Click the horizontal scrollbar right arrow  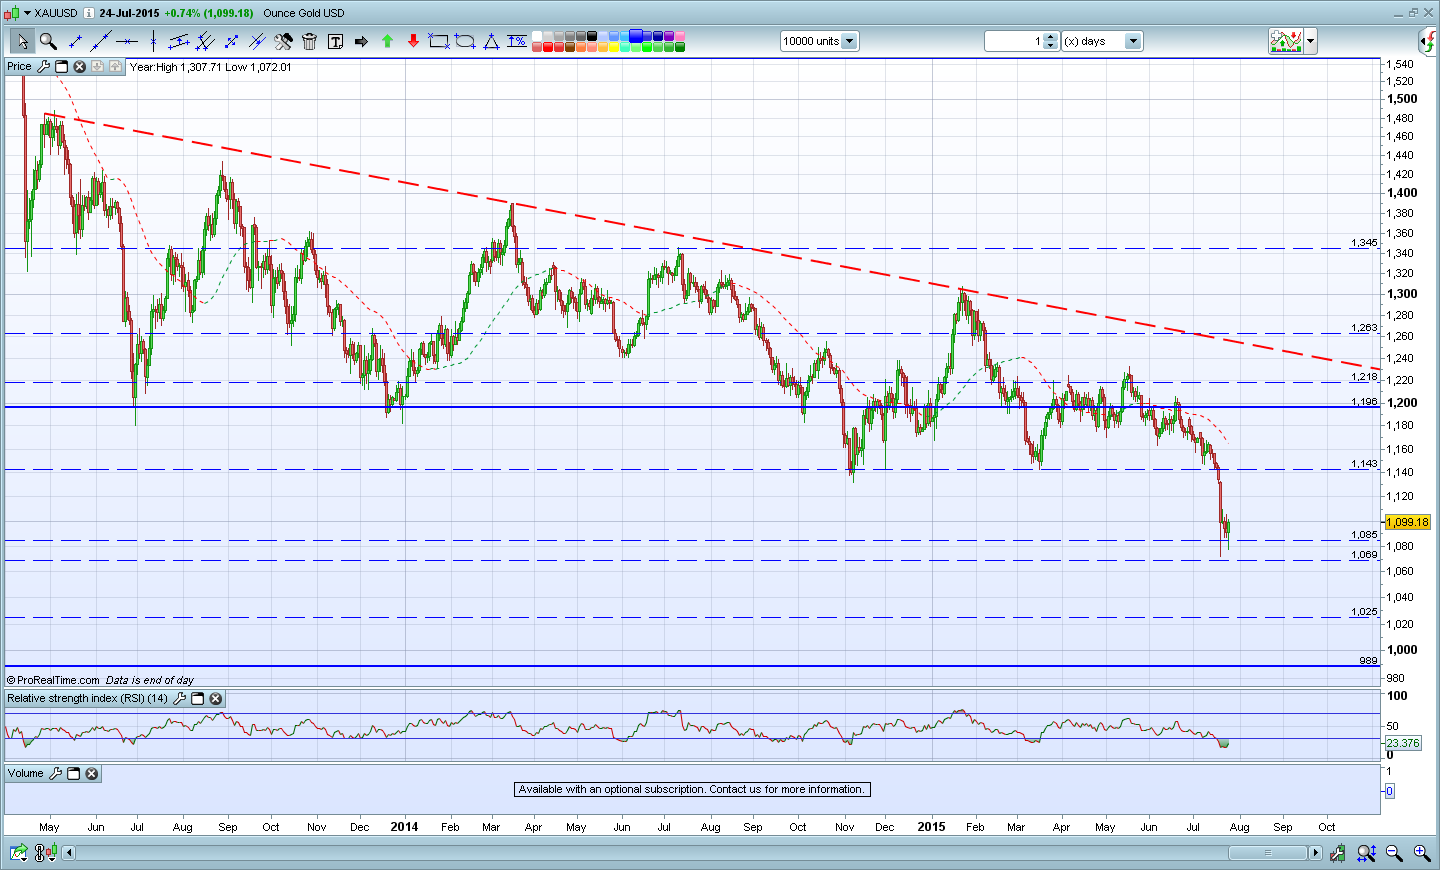pyautogui.click(x=1314, y=853)
